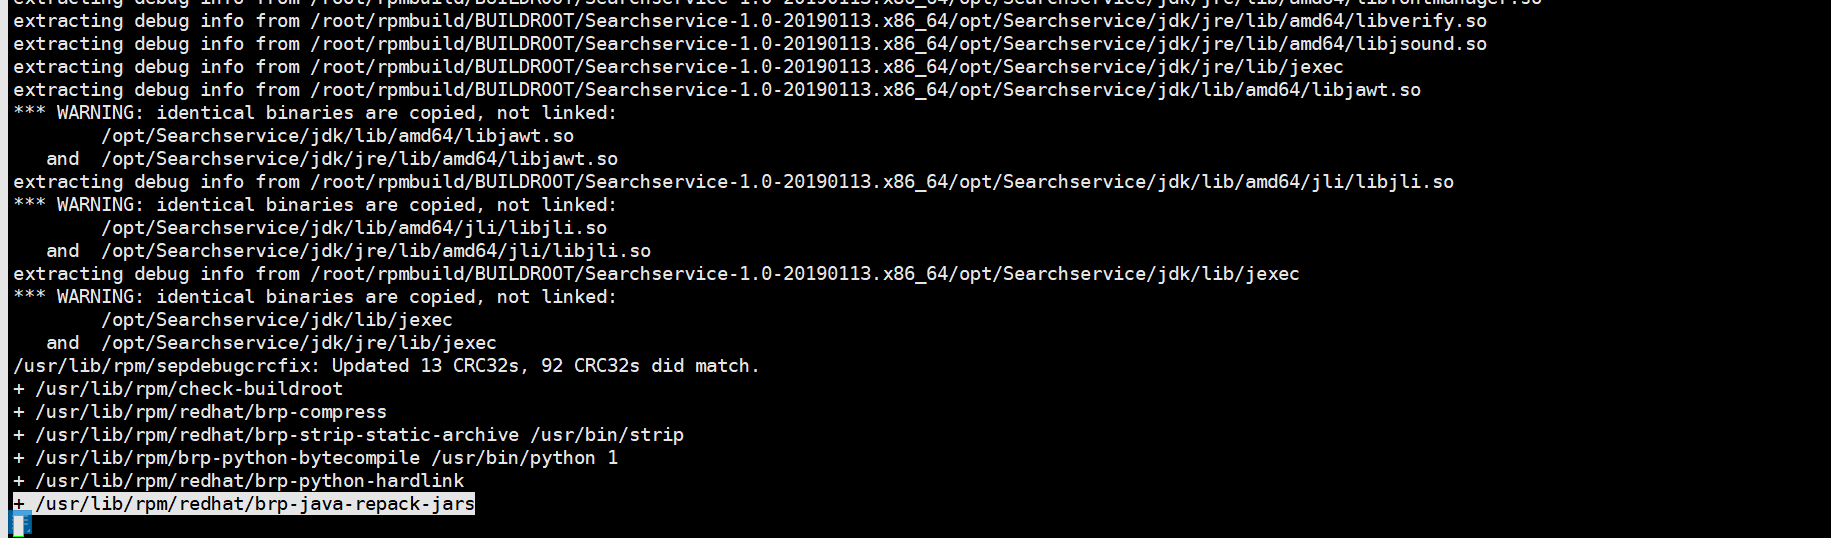The height and width of the screenshot is (538, 1831).
Task: Click the brp-python-hardlink command line
Action: click(x=239, y=481)
